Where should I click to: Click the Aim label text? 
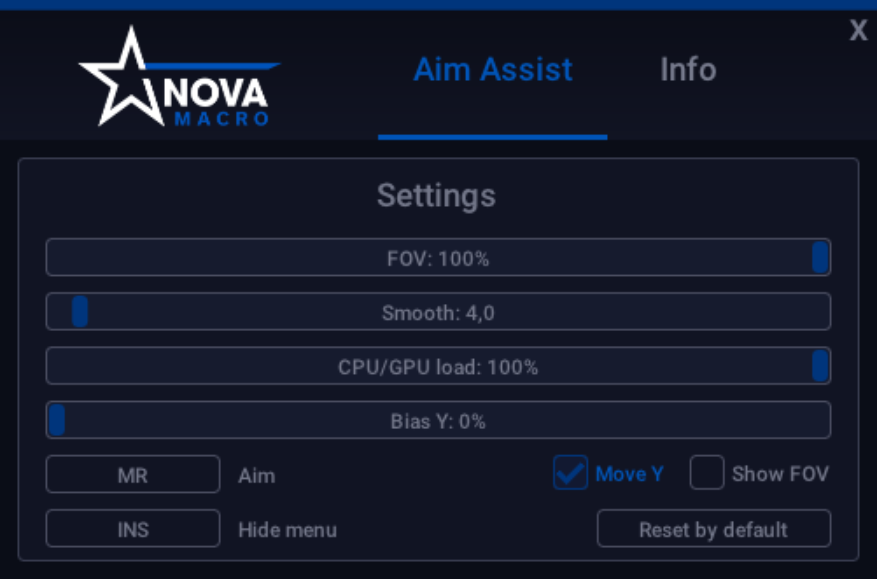(255, 475)
